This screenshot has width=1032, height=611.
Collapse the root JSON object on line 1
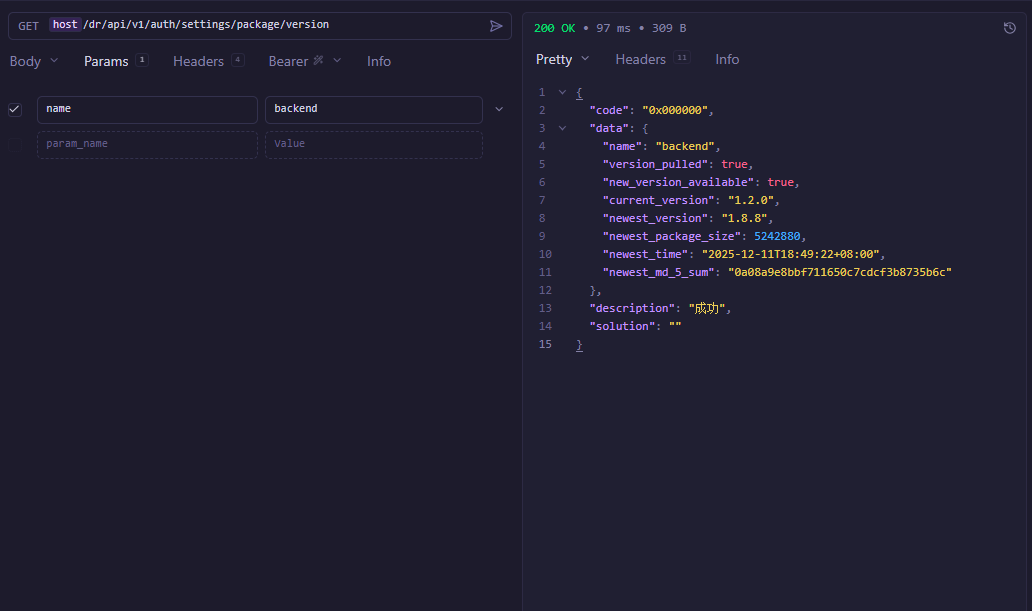[562, 92]
